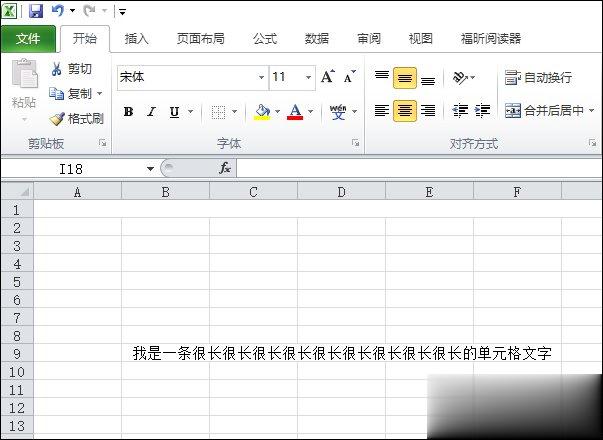Open the font size 11 dropdown
This screenshot has height=440, width=603.
tap(308, 77)
